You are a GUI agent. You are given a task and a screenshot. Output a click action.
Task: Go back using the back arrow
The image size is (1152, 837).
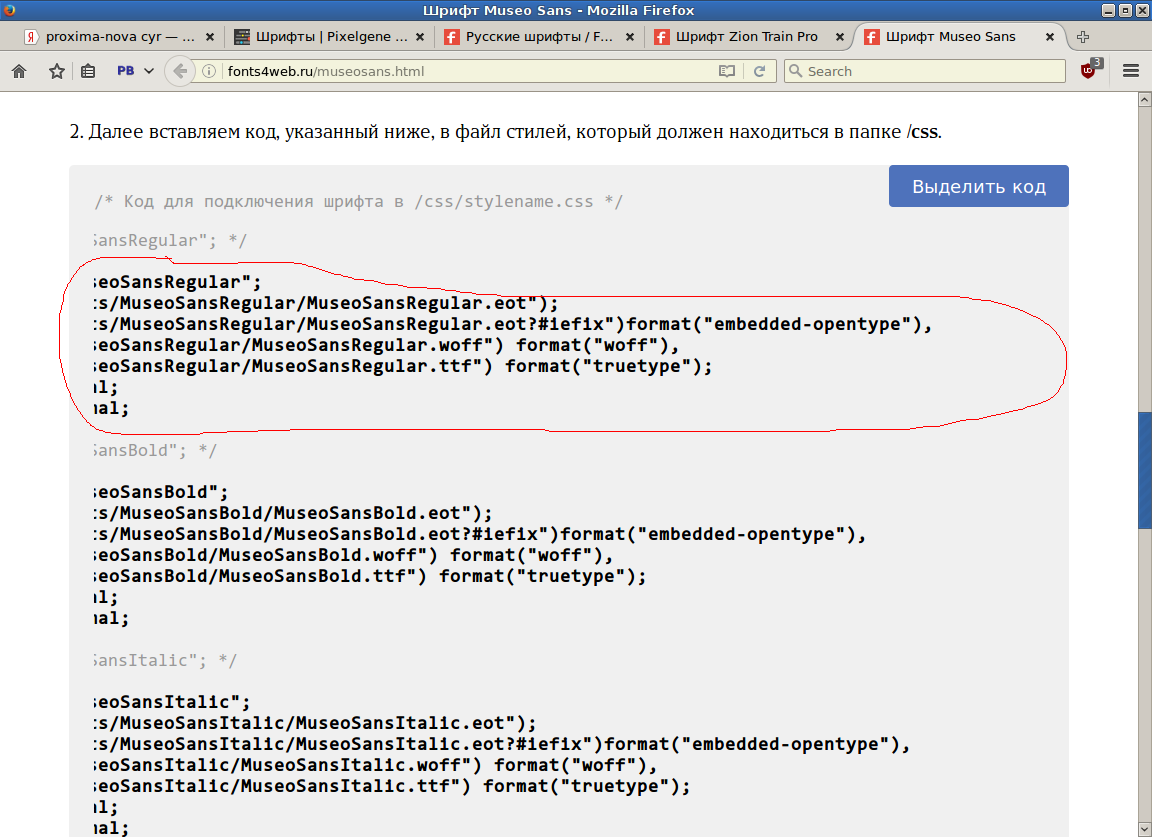(180, 71)
